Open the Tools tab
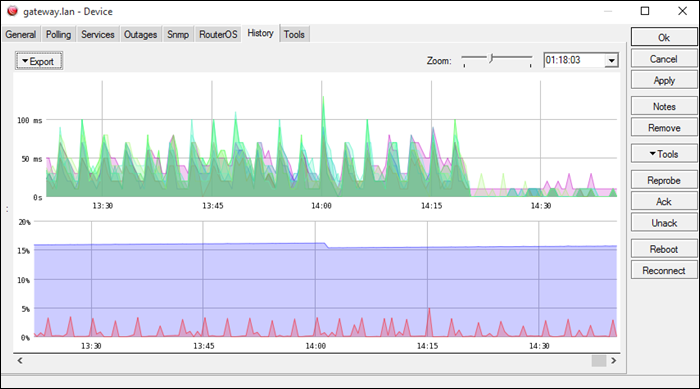Image resolution: width=700 pixels, height=389 pixels. [x=294, y=34]
